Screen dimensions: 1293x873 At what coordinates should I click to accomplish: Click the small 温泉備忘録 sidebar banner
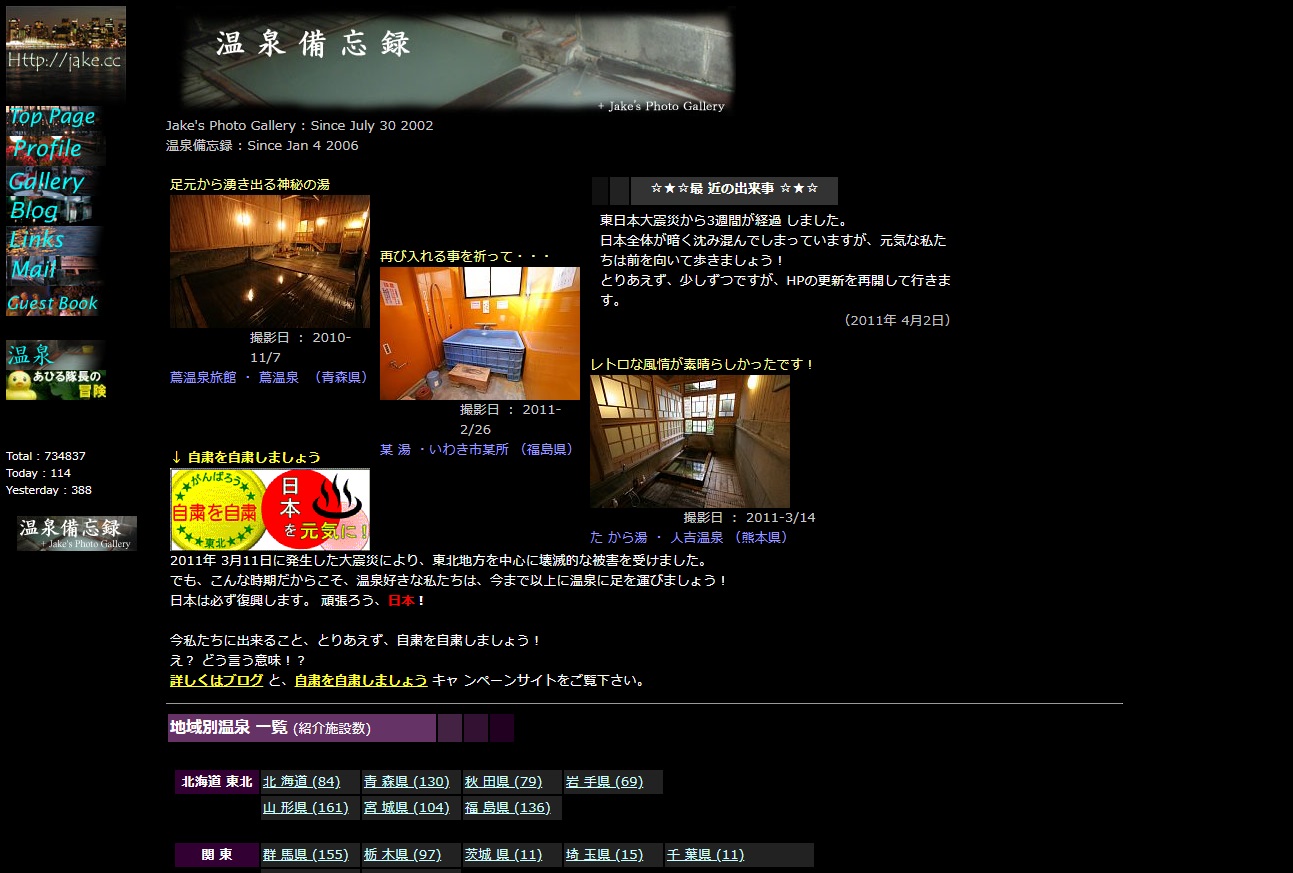coord(77,533)
